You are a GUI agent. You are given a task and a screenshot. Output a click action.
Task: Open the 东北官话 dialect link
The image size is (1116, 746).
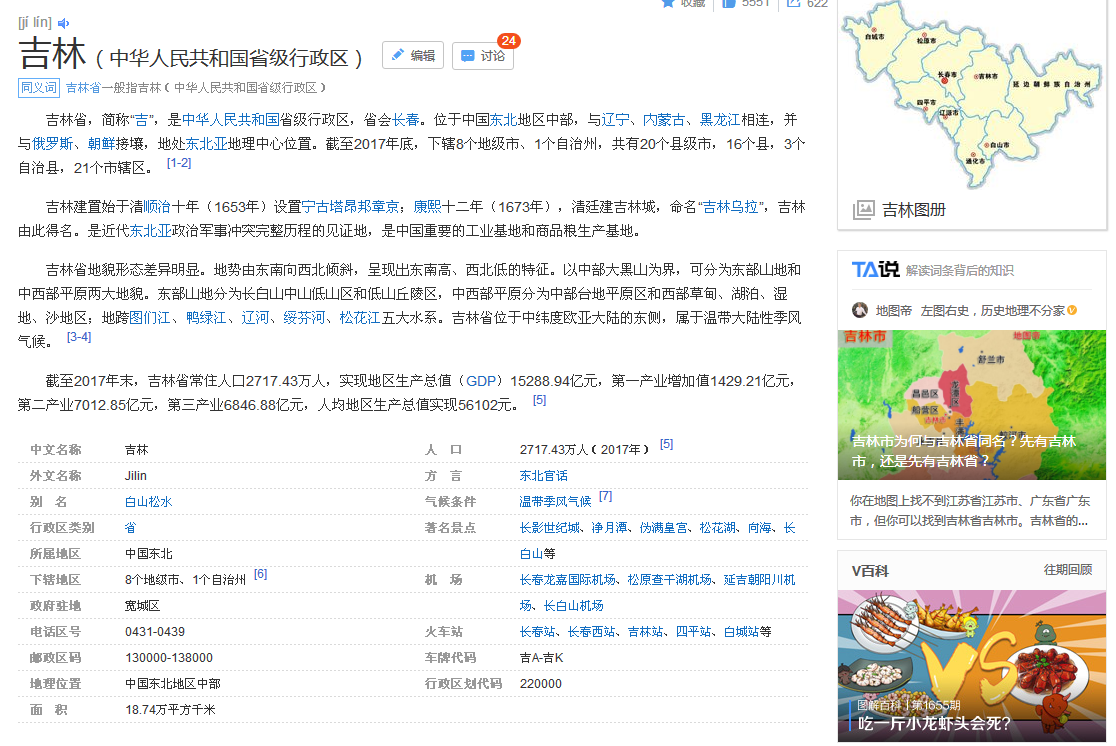(544, 476)
